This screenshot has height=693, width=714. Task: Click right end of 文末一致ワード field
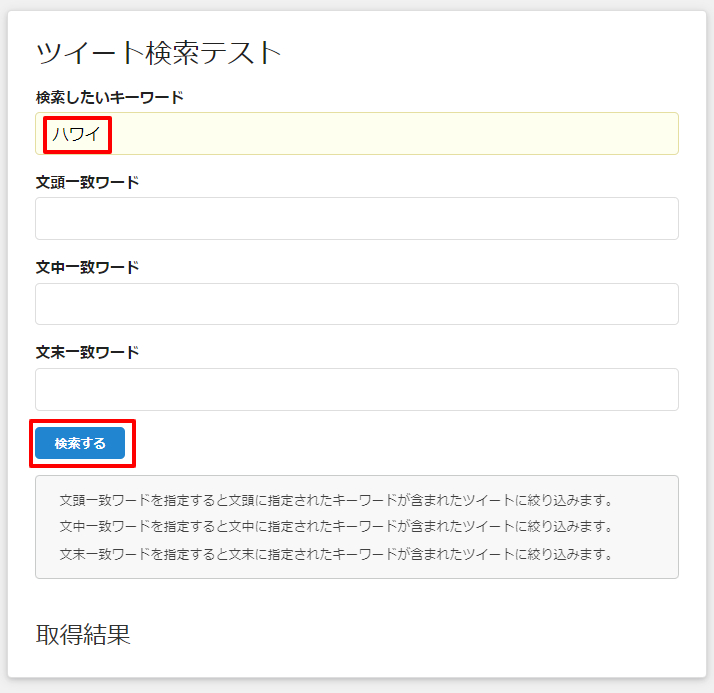[660, 389]
